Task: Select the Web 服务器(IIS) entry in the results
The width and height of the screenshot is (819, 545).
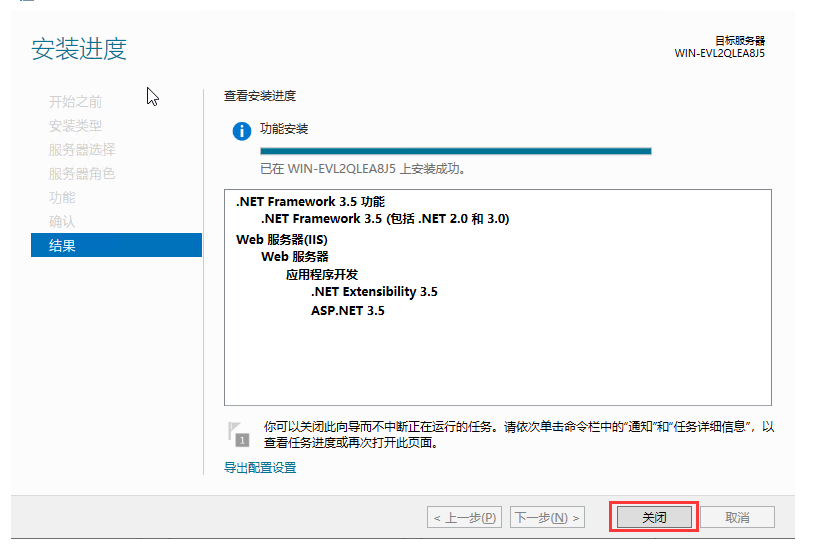Action: point(281,239)
